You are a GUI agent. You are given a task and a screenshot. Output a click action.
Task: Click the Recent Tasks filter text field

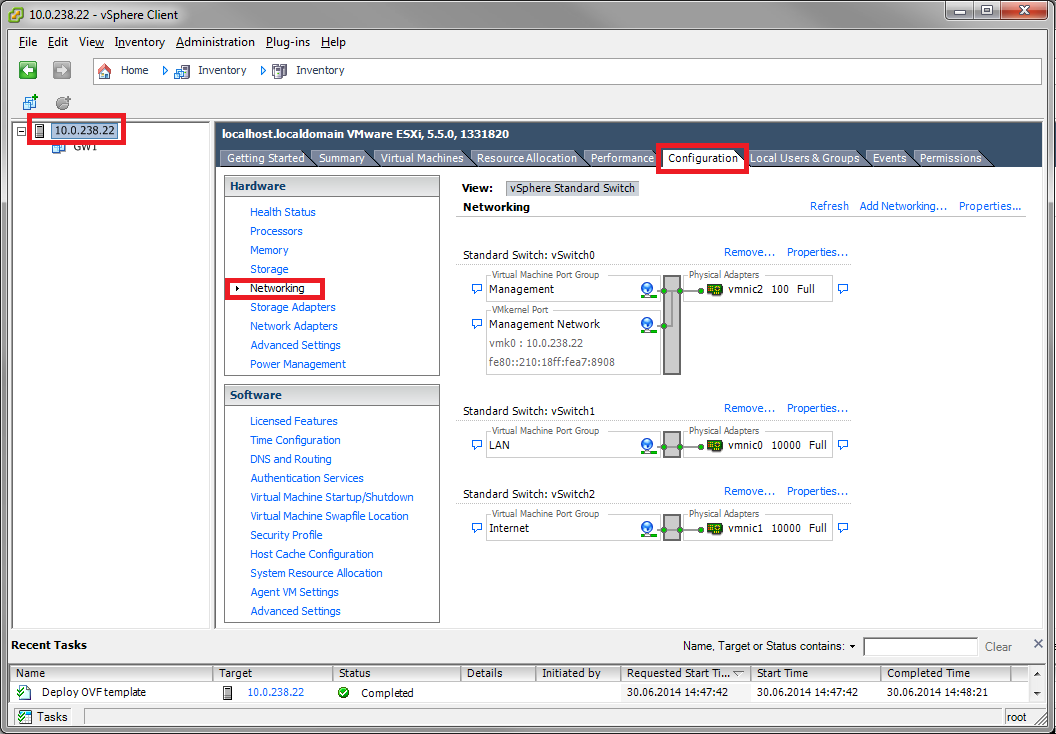(920, 647)
